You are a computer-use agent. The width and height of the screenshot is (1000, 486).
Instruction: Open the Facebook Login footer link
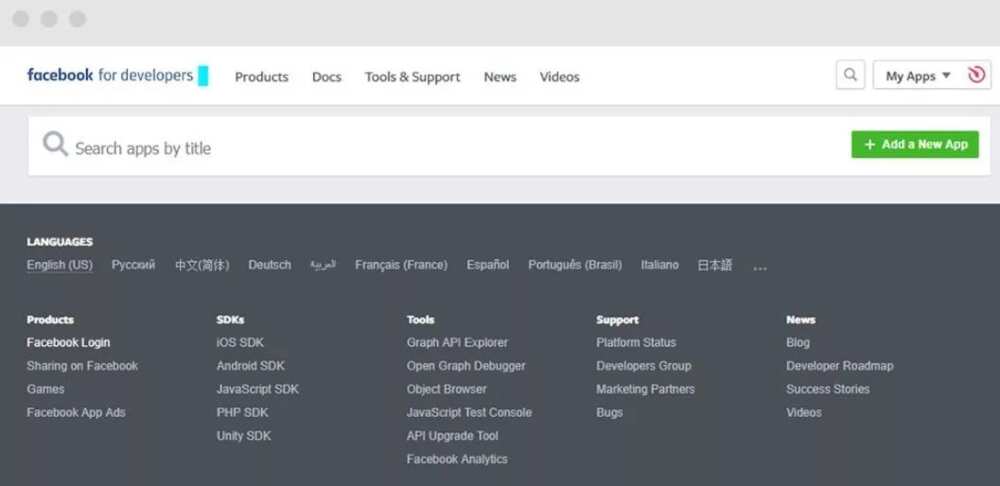click(68, 342)
